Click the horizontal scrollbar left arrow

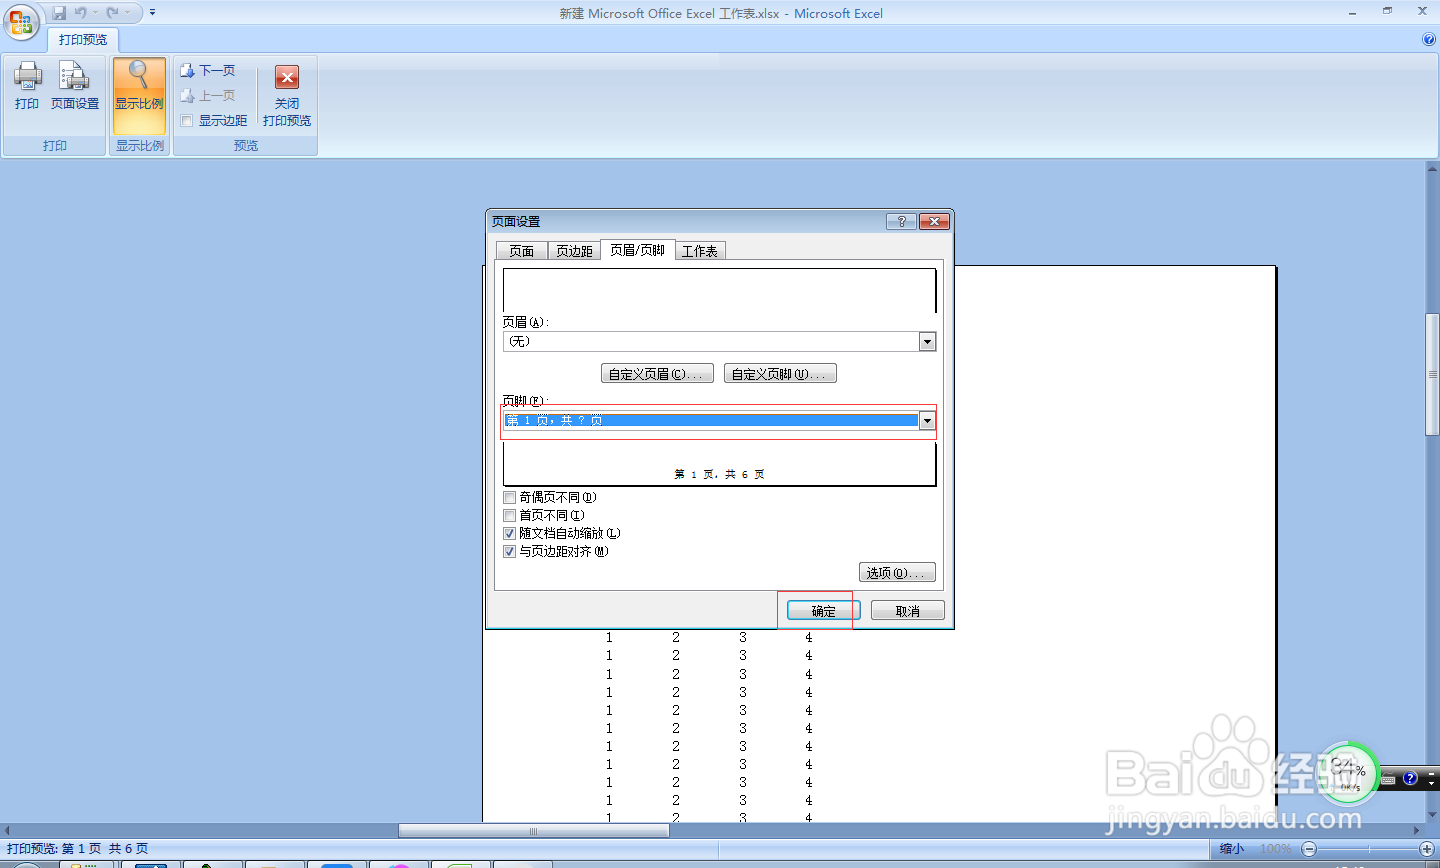7,831
